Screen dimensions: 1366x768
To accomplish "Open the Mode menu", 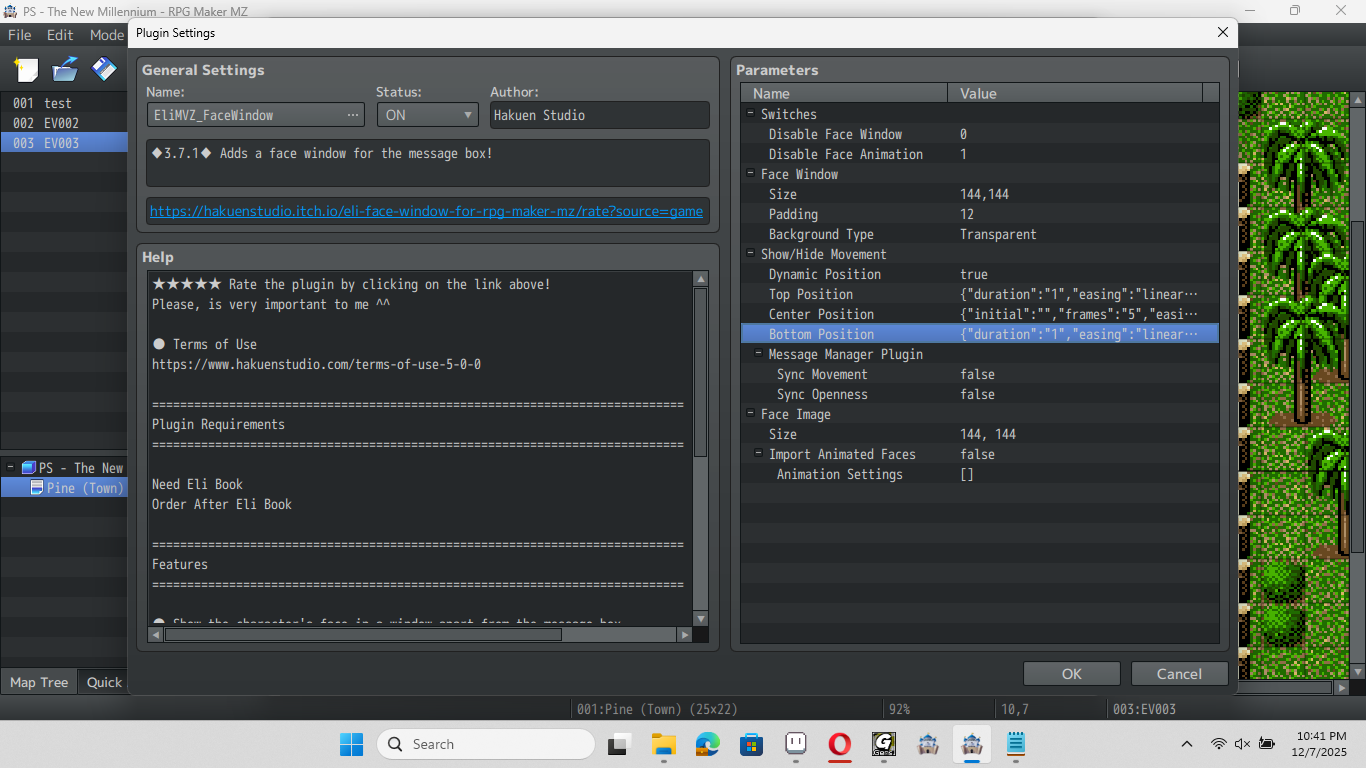I will (x=106, y=34).
